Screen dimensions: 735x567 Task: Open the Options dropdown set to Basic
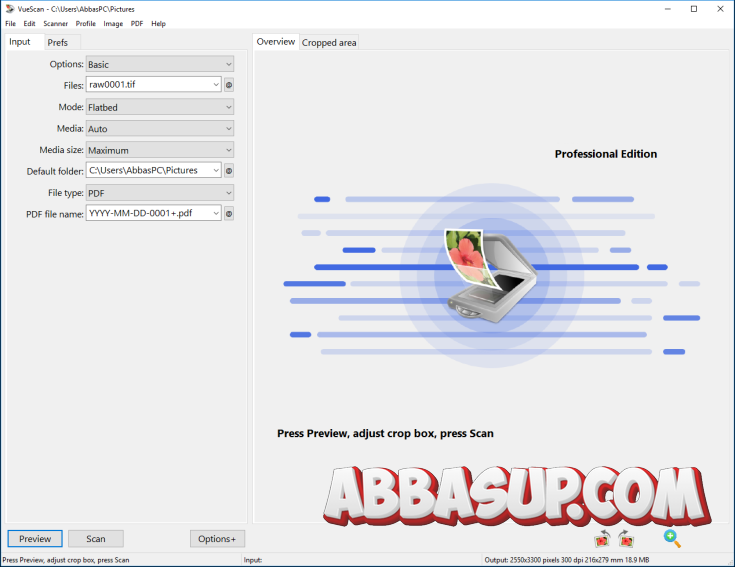pyautogui.click(x=160, y=64)
